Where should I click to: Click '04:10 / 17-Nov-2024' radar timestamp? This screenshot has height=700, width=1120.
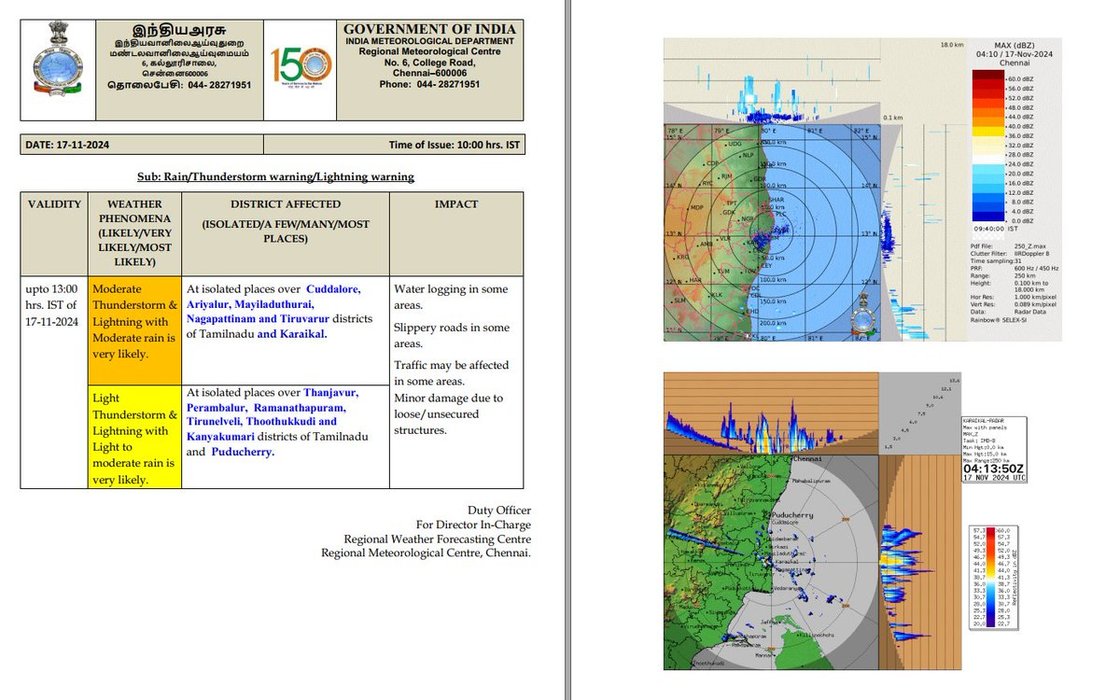pos(1014,54)
